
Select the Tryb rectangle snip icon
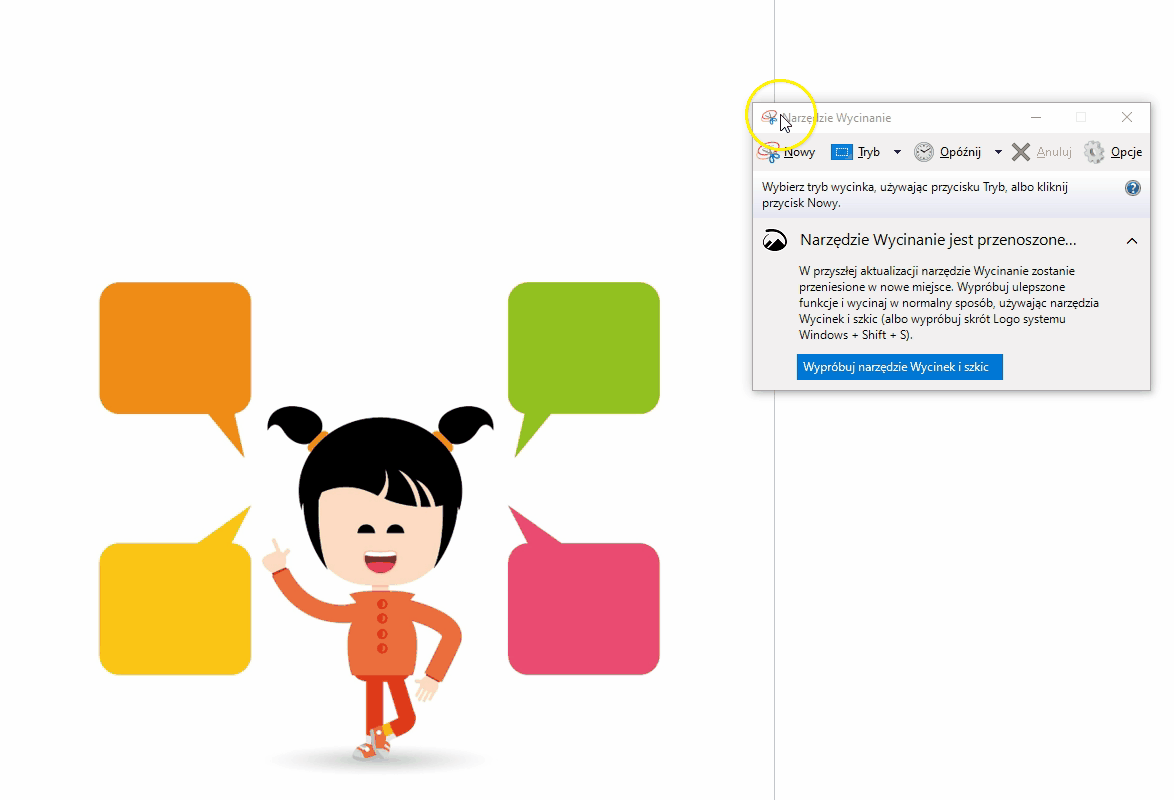tap(842, 152)
